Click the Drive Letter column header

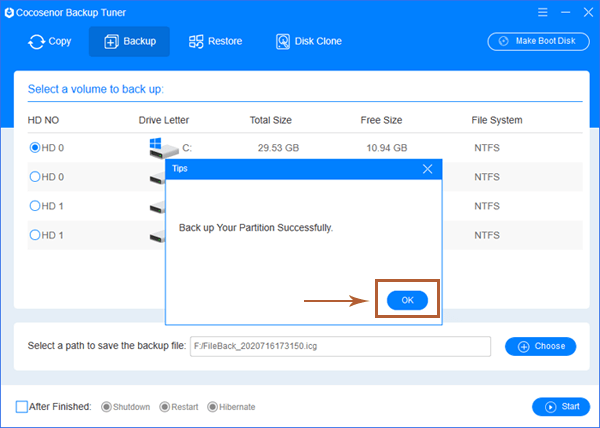pos(164,120)
